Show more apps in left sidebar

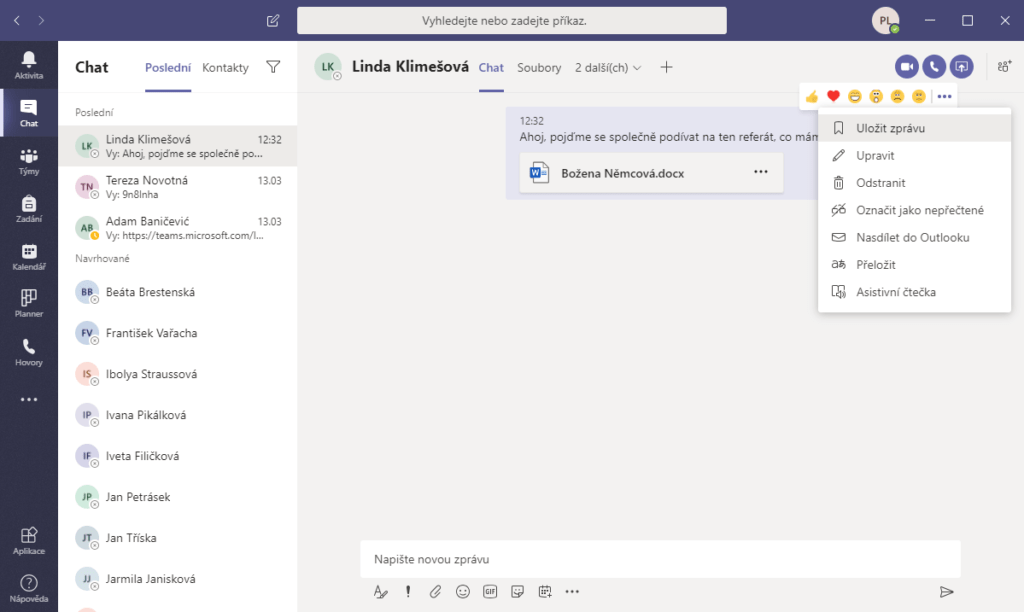coord(29,400)
